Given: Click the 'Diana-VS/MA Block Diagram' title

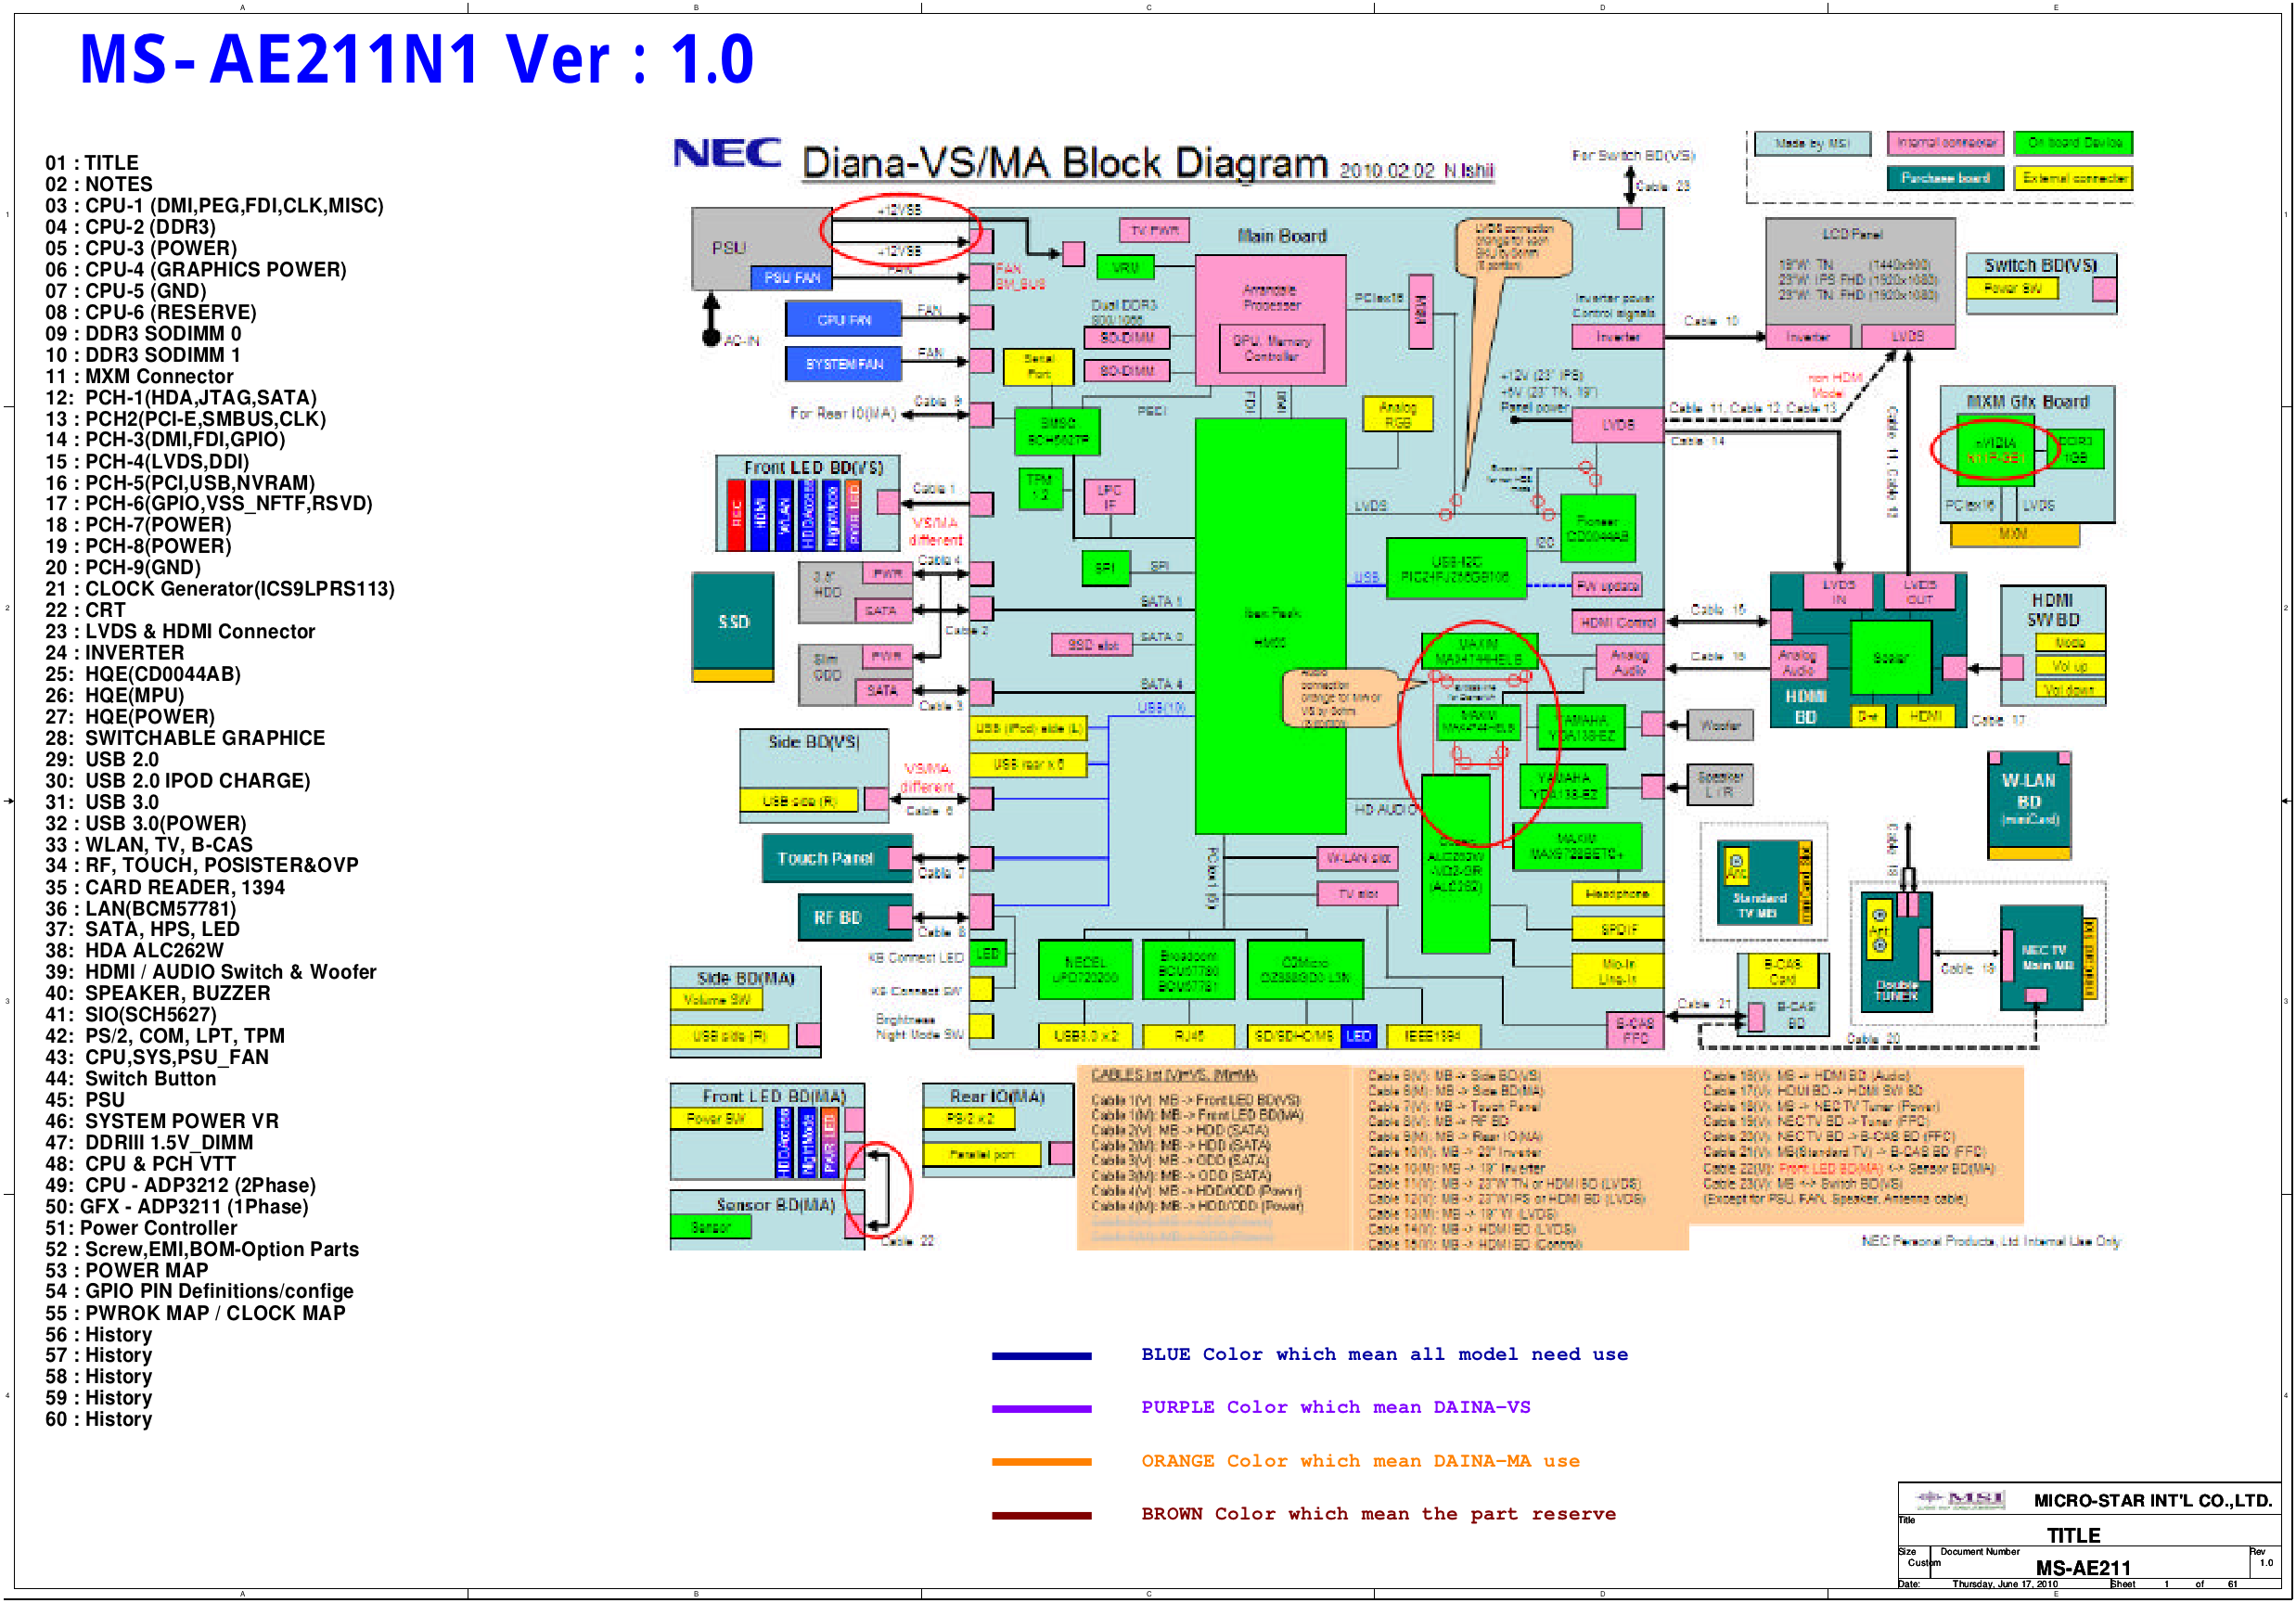Looking at the screenshot, I should tap(1064, 163).
